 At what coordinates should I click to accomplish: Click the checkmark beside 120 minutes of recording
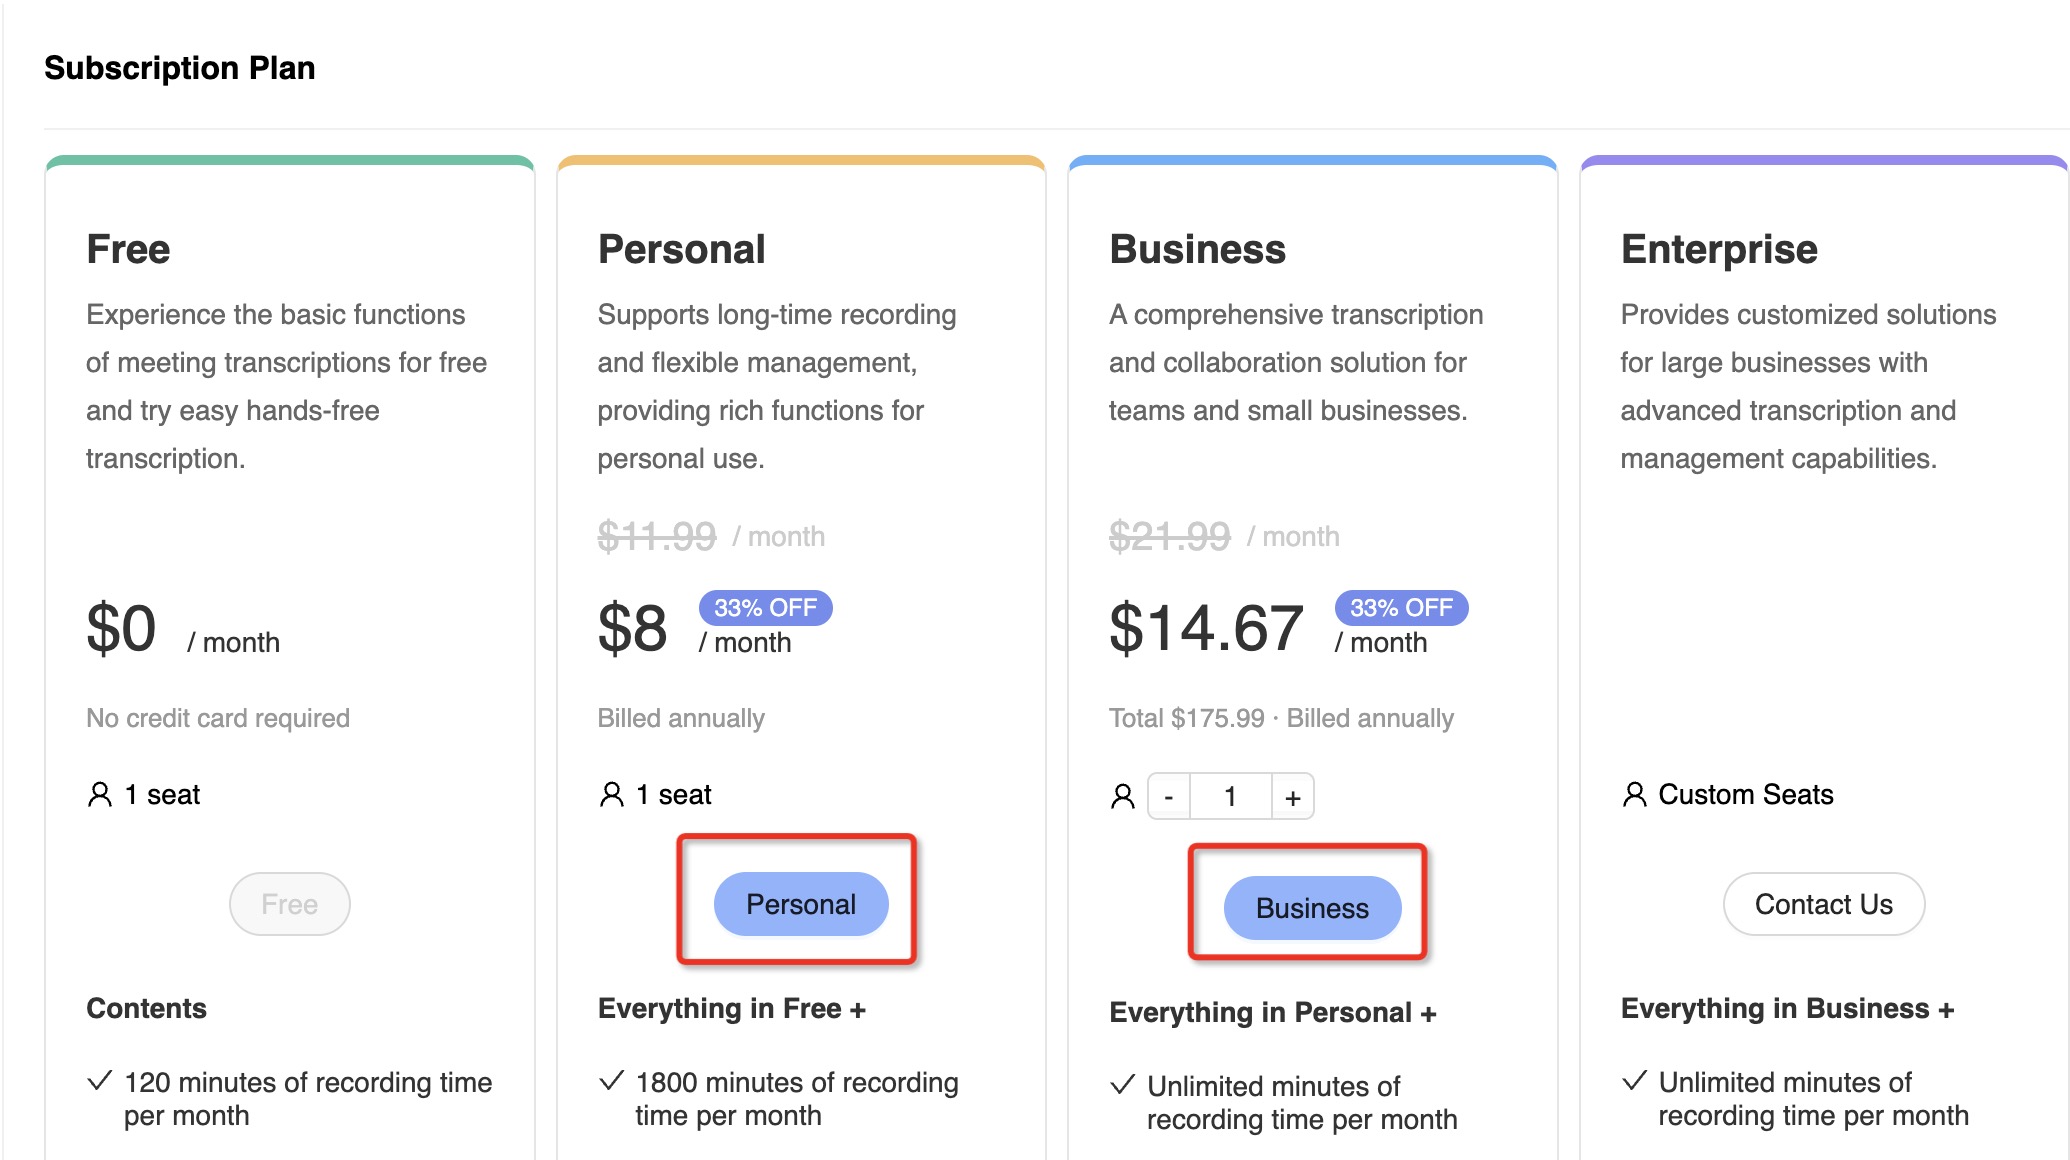pyautogui.click(x=99, y=1081)
